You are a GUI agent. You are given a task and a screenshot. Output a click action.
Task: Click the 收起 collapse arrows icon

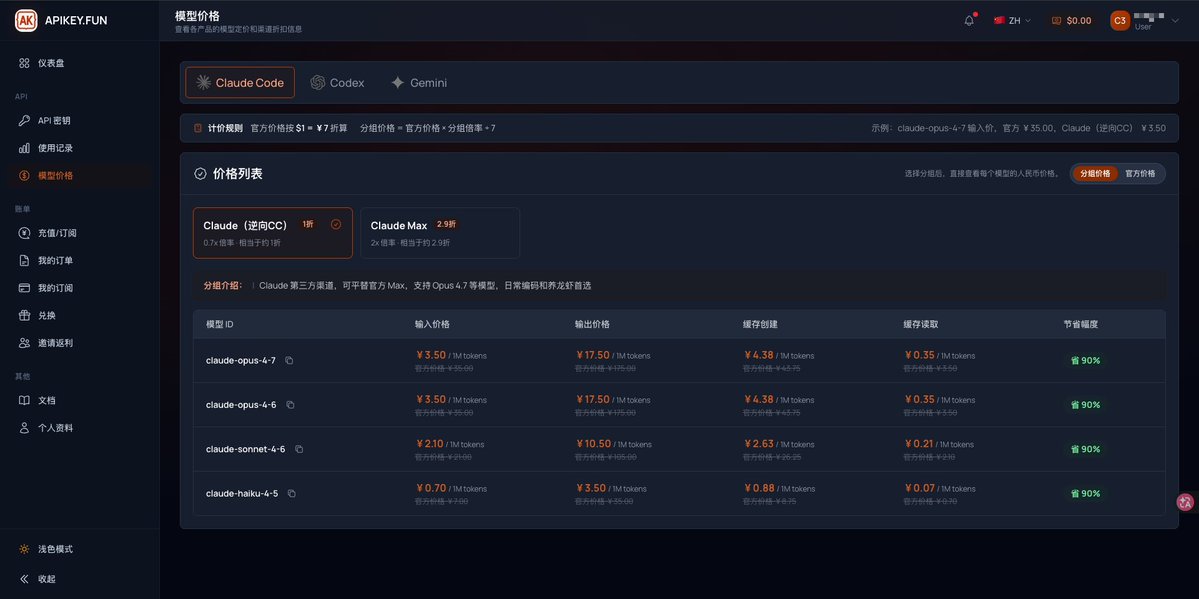click(24, 579)
